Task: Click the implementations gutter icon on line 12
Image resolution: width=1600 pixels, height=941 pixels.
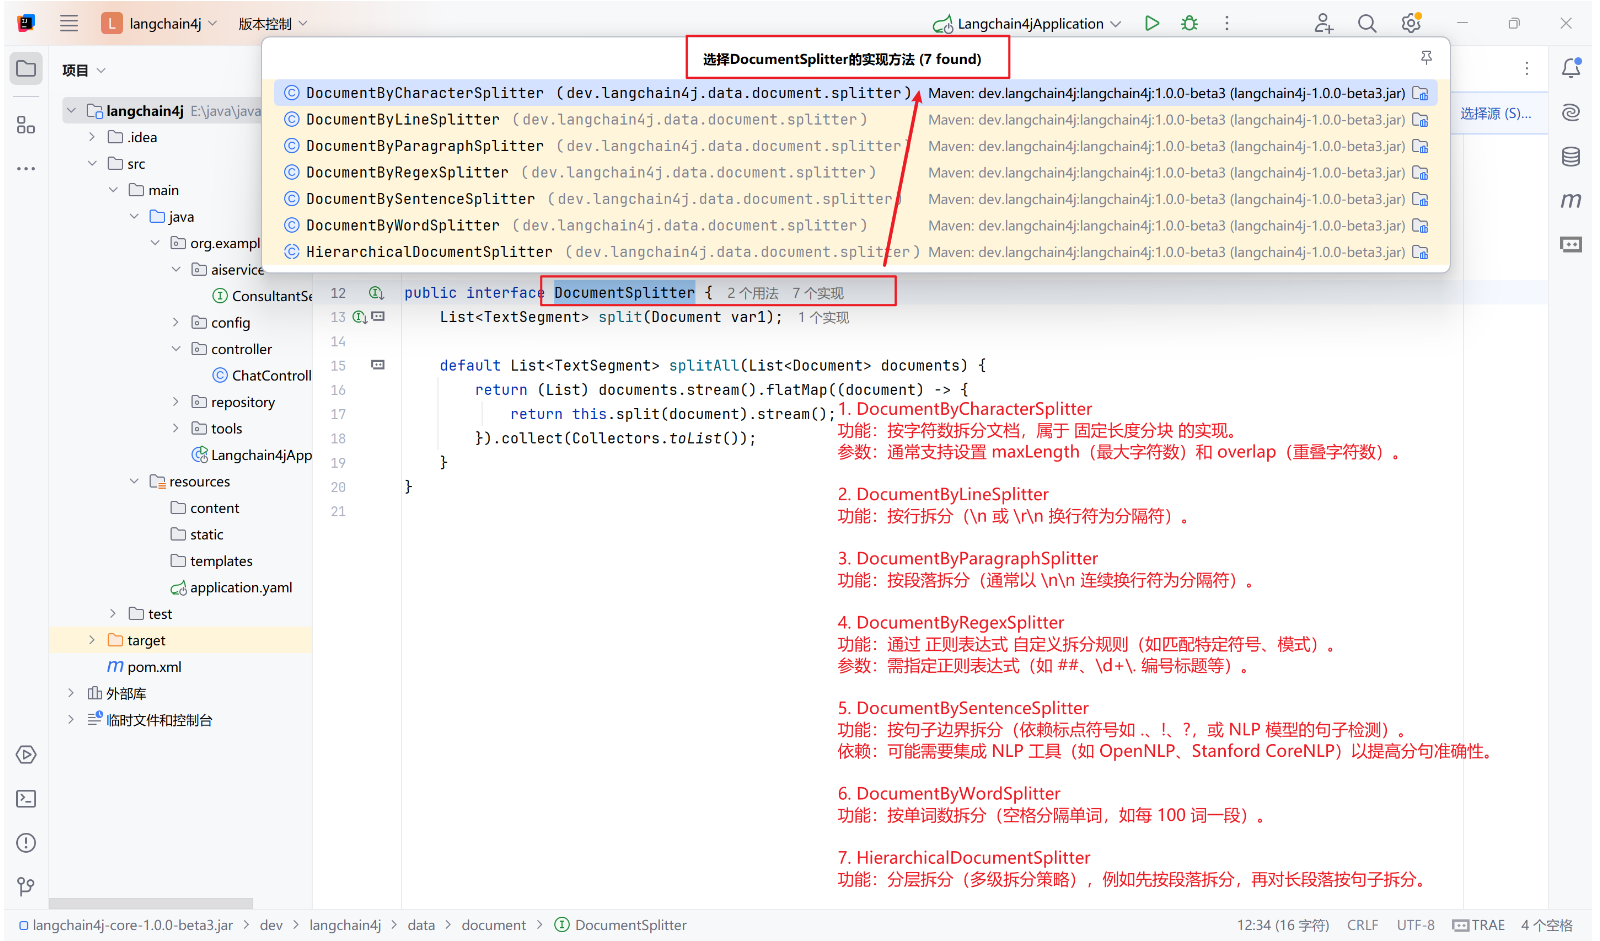Action: [376, 293]
